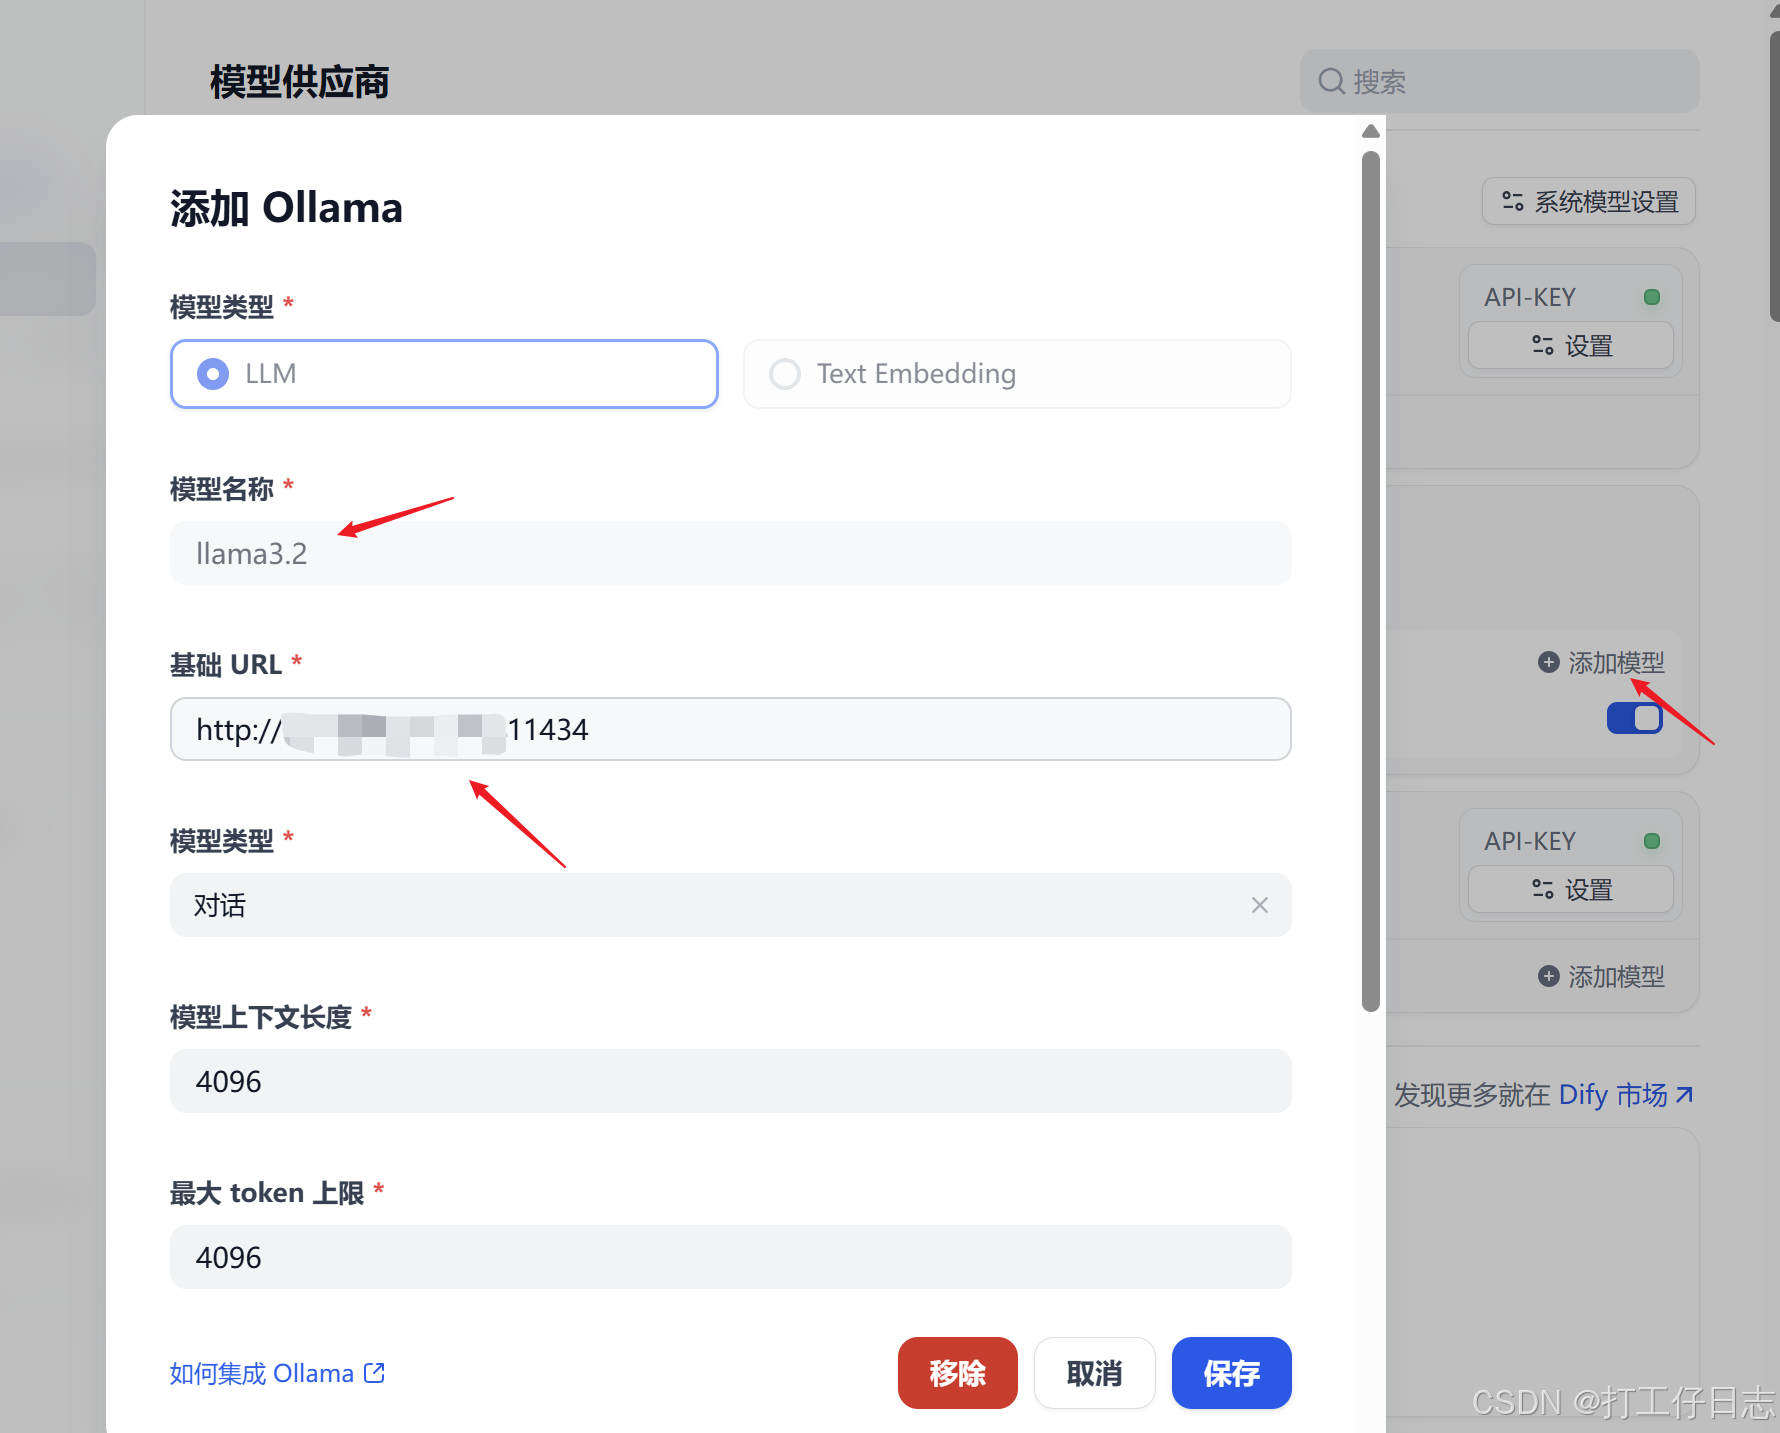
Task: Click the scroll-up arrow on the modal scrollbar
Action: pos(1370,131)
